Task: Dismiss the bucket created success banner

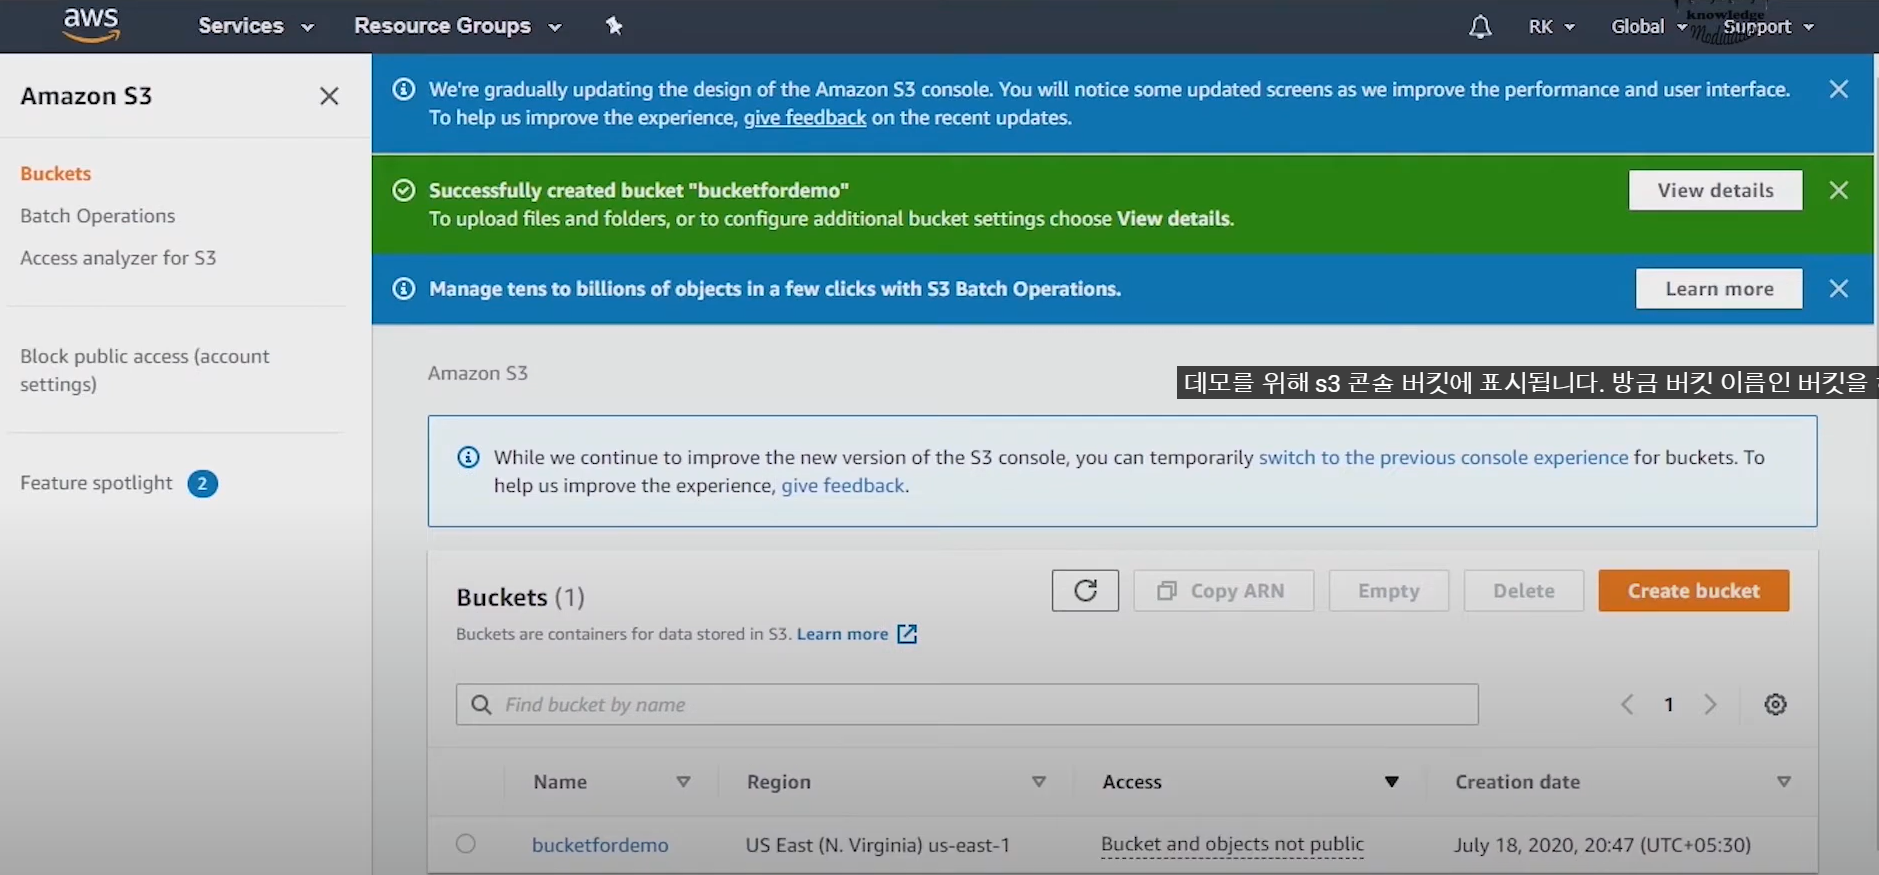Action: 1838,190
